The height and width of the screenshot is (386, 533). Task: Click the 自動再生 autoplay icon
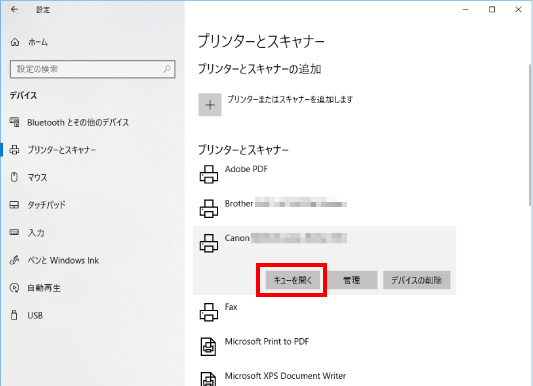14,288
